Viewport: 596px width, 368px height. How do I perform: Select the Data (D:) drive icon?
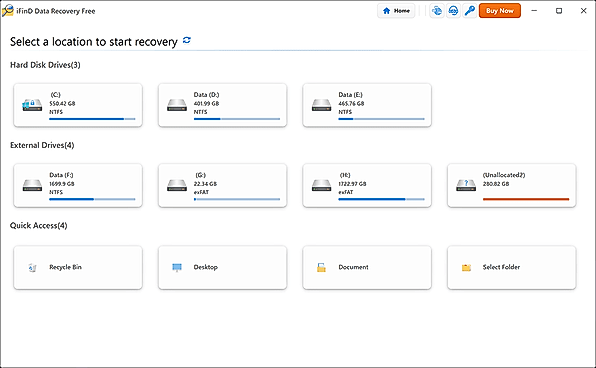(x=177, y=105)
